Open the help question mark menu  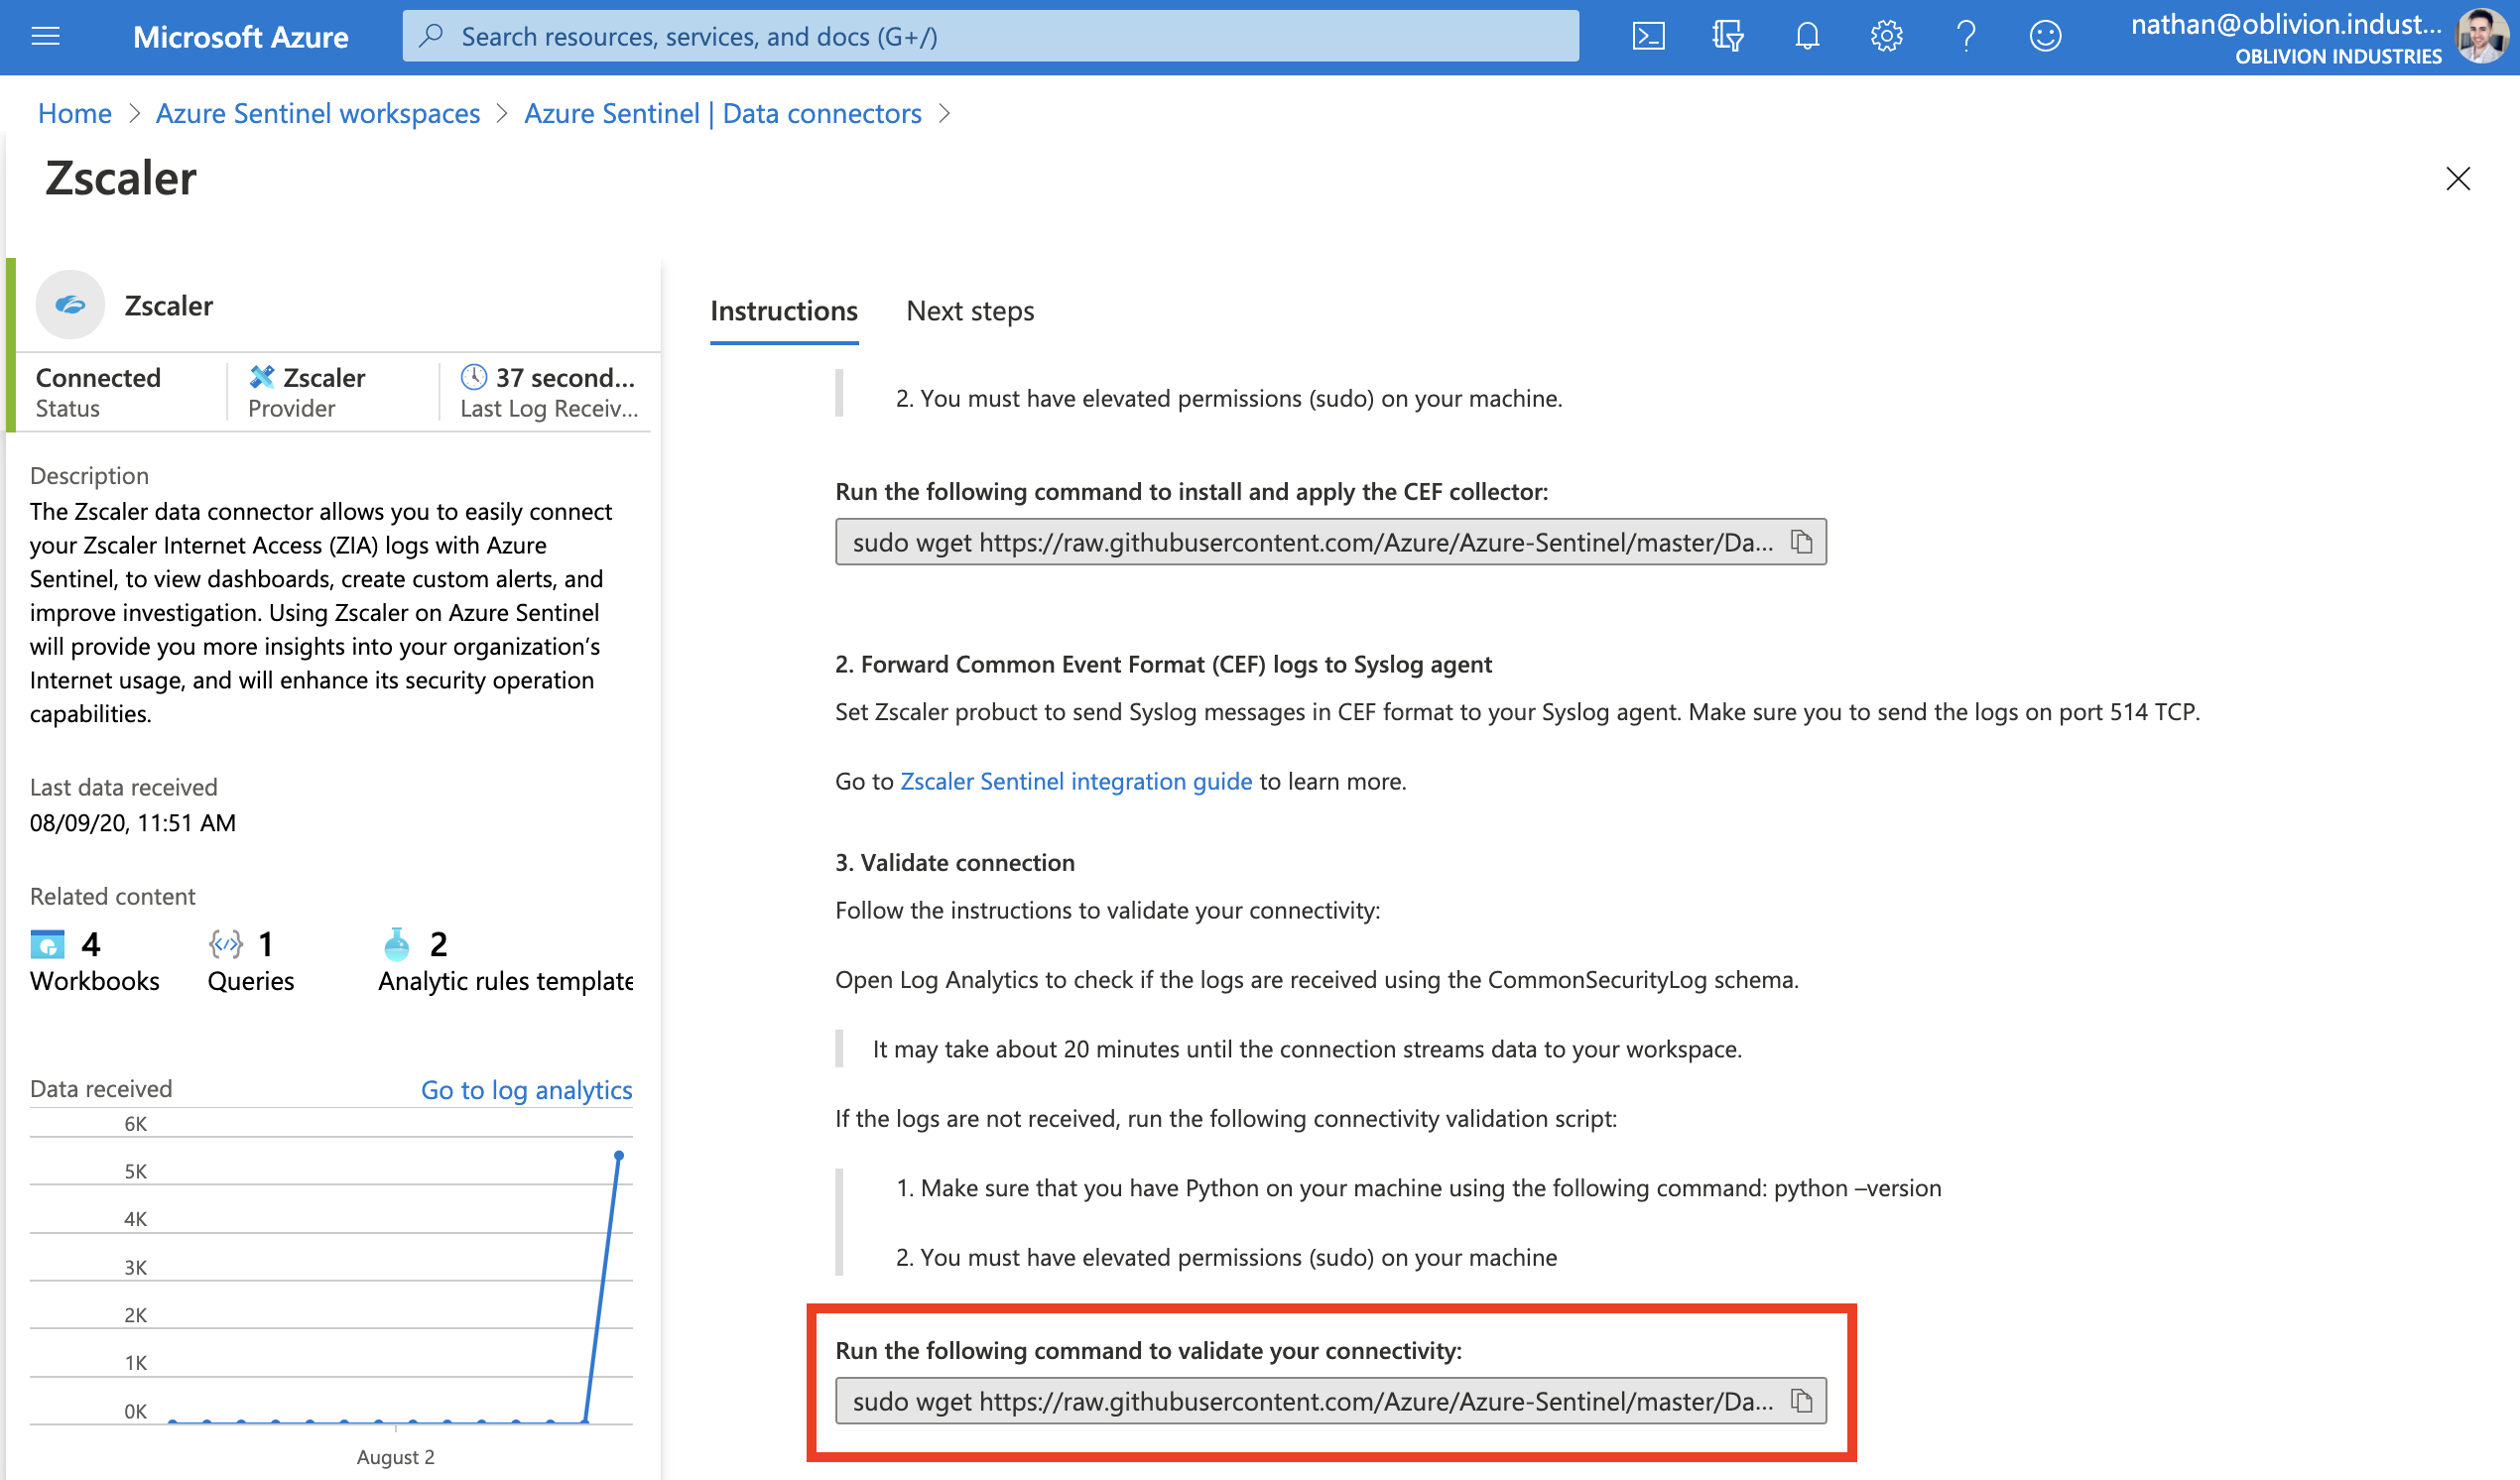coord(1966,37)
